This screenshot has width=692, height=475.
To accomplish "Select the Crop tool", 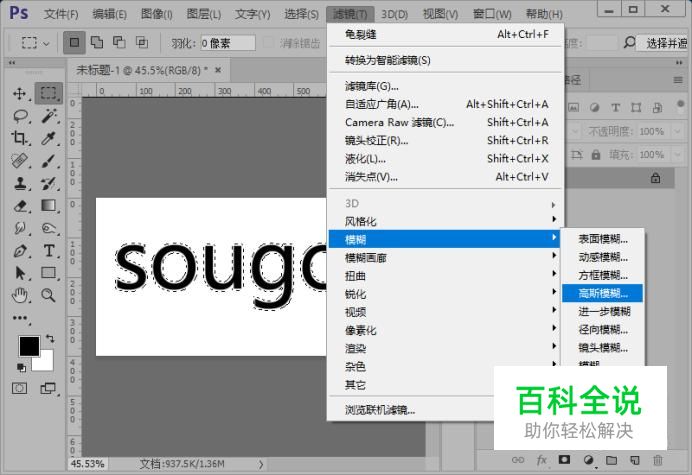I will click(x=19, y=138).
